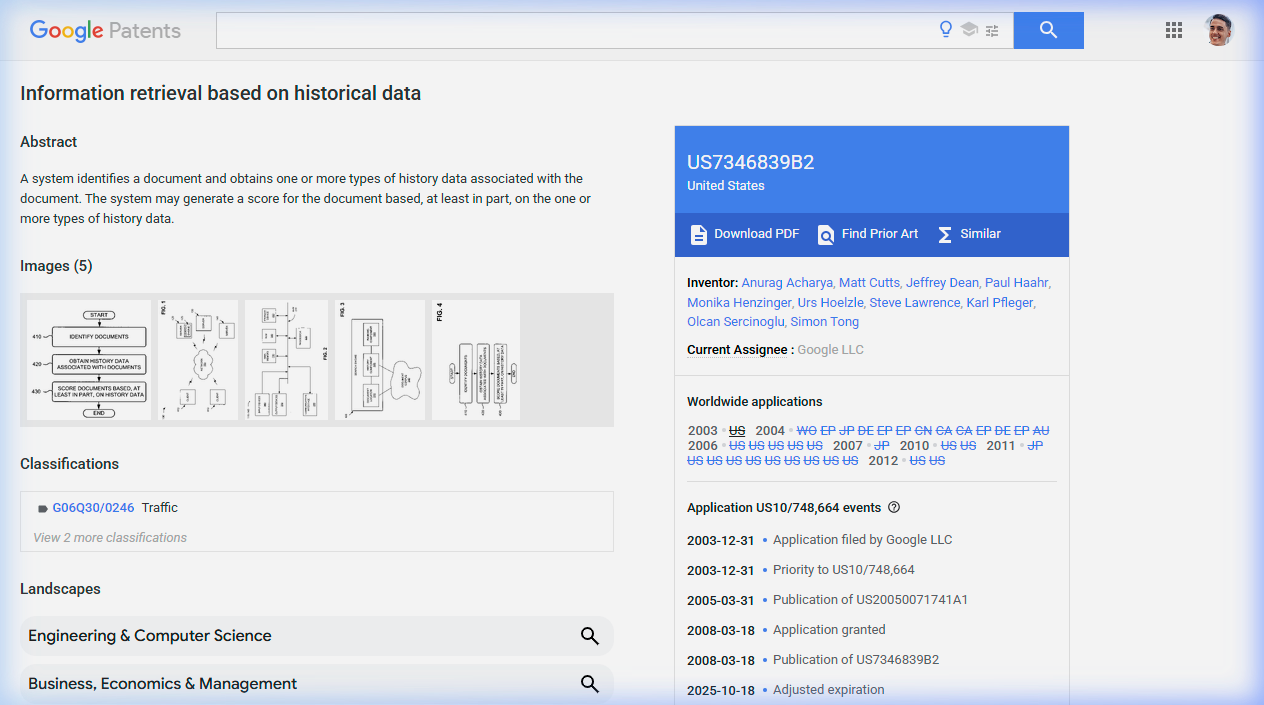Open inventor Simon Tong link
Viewport: 1264px width, 705px height.
pyautogui.click(x=825, y=322)
